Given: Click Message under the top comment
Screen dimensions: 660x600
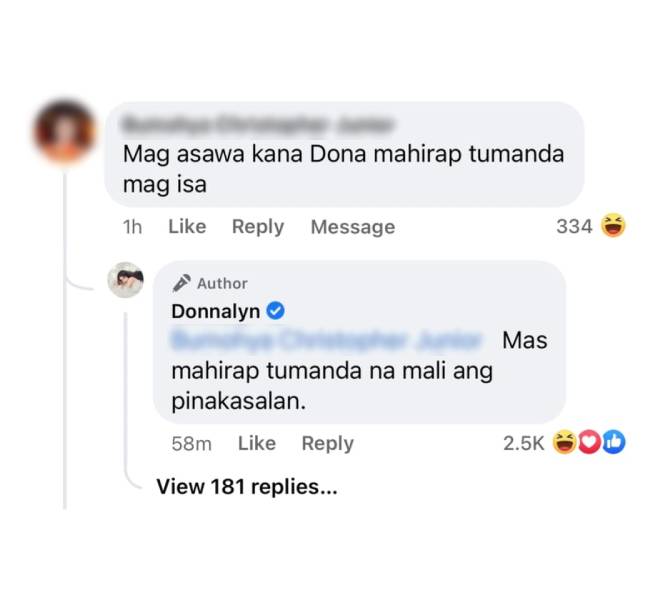Looking at the screenshot, I should click(x=353, y=227).
